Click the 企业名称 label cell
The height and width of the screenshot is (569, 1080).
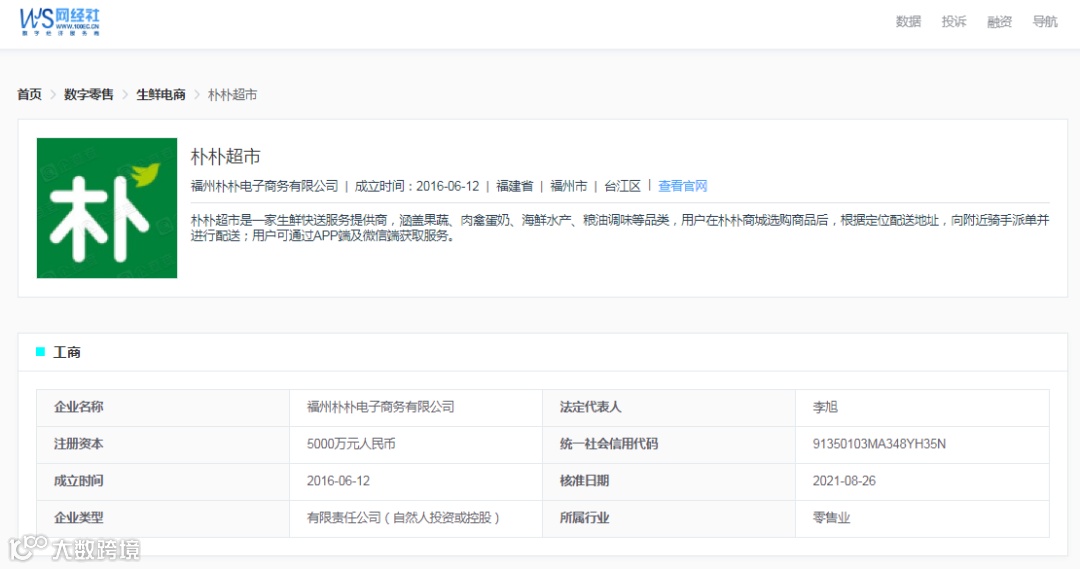pyautogui.click(x=163, y=407)
